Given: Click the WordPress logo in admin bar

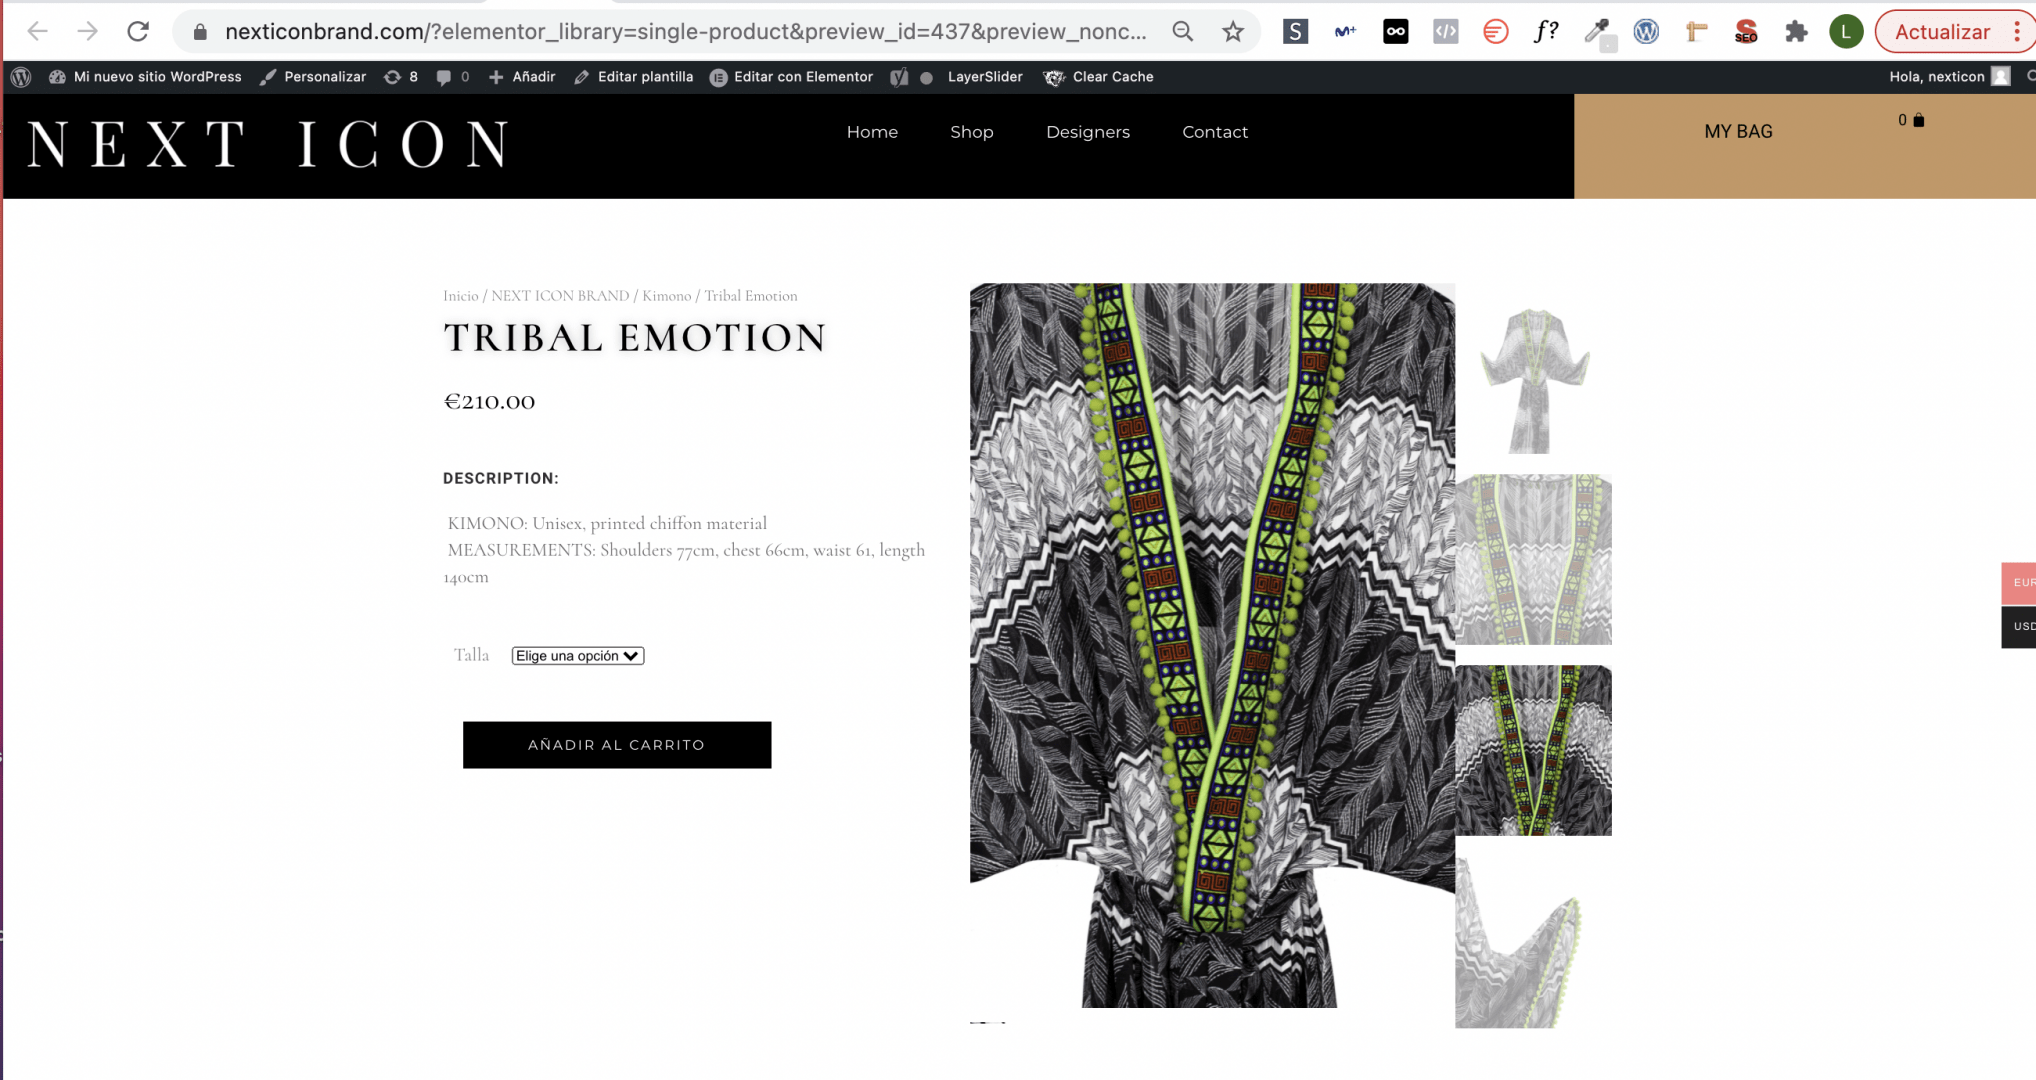Looking at the screenshot, I should [21, 77].
